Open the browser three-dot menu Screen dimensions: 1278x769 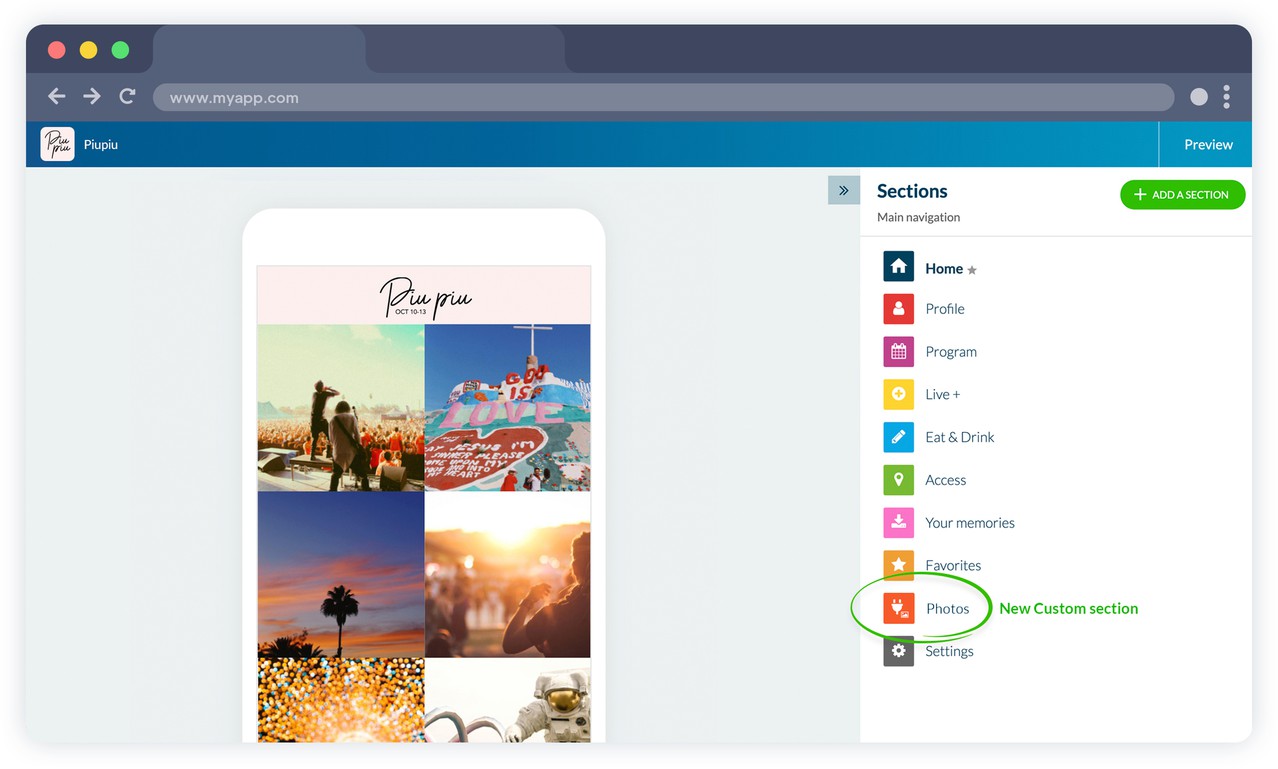coord(1226,97)
